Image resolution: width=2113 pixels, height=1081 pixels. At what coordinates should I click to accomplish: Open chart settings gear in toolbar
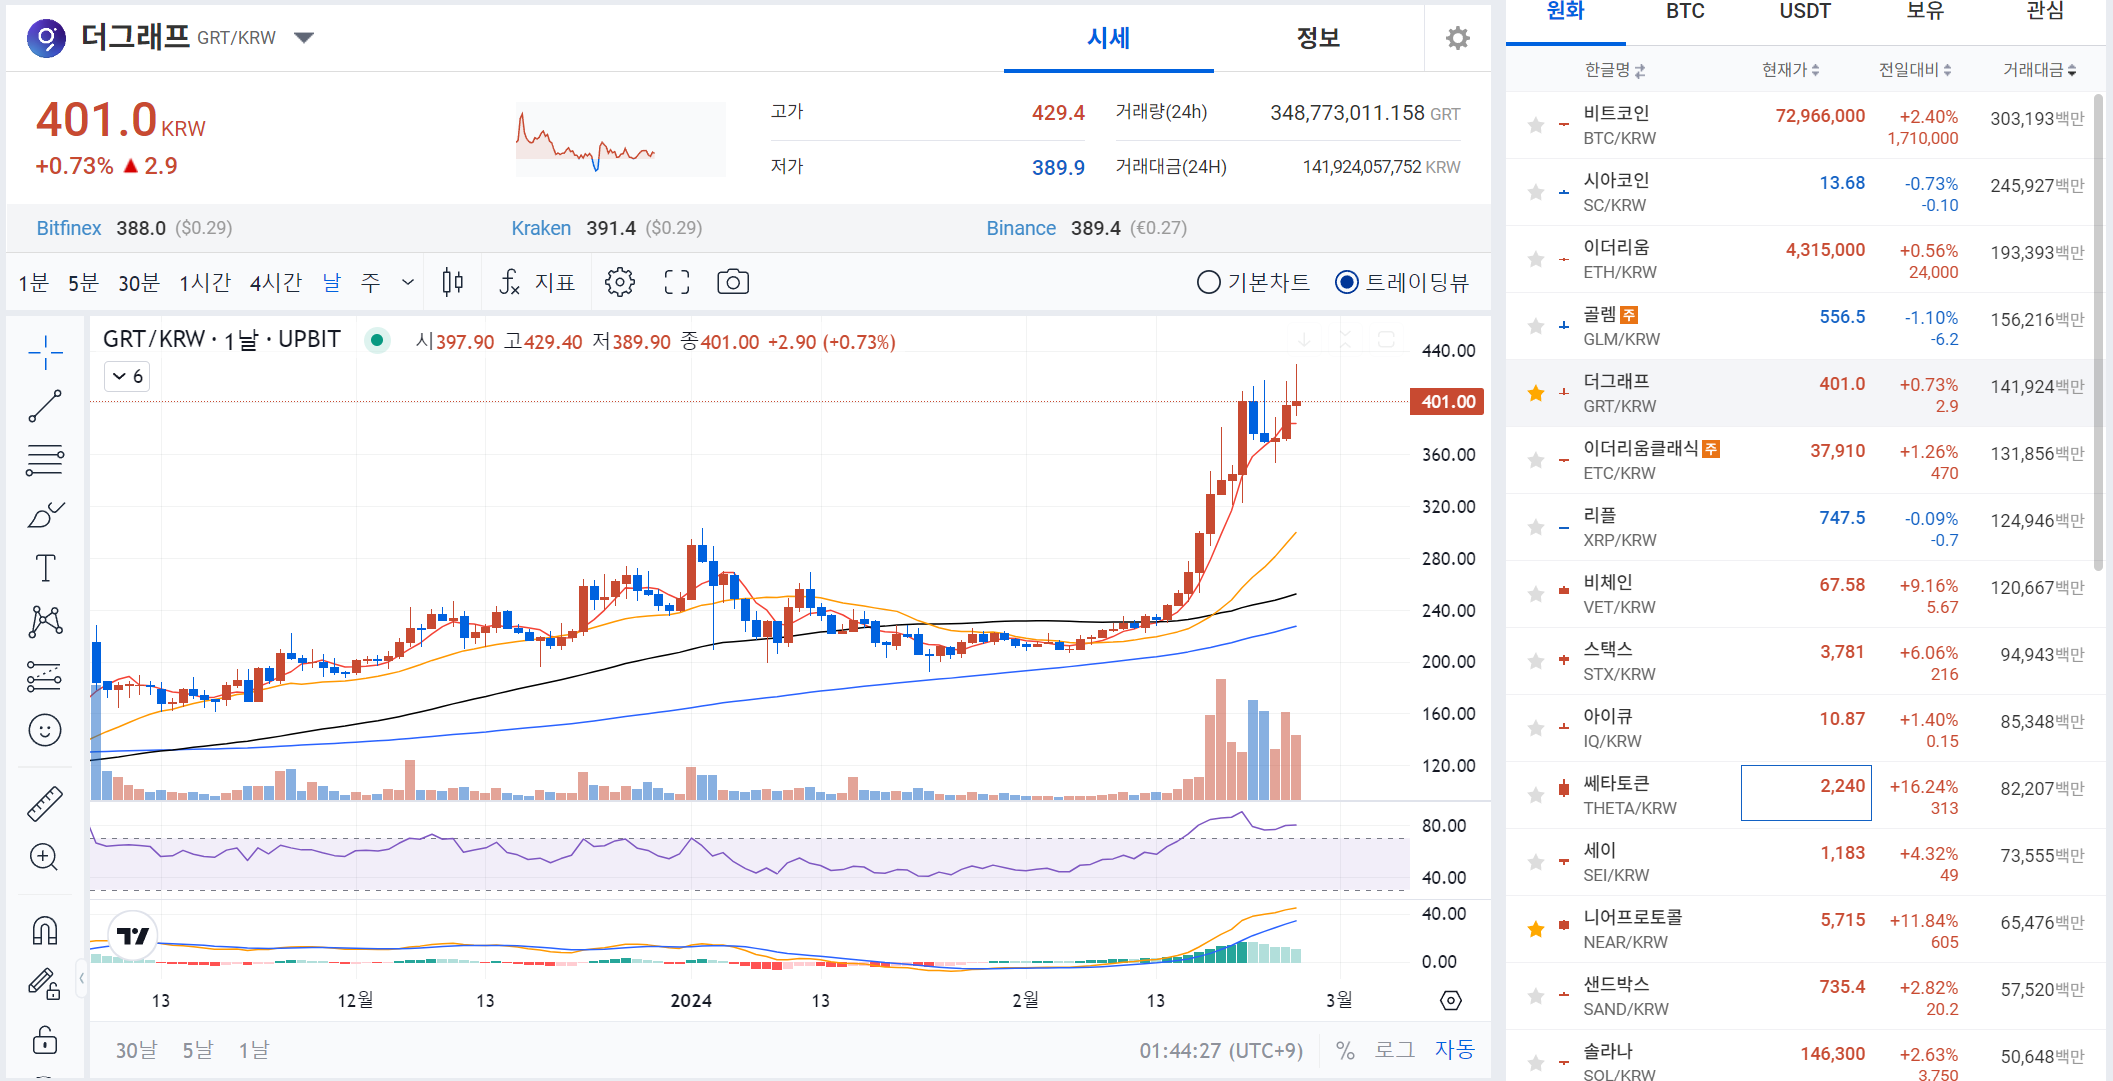pos(620,282)
